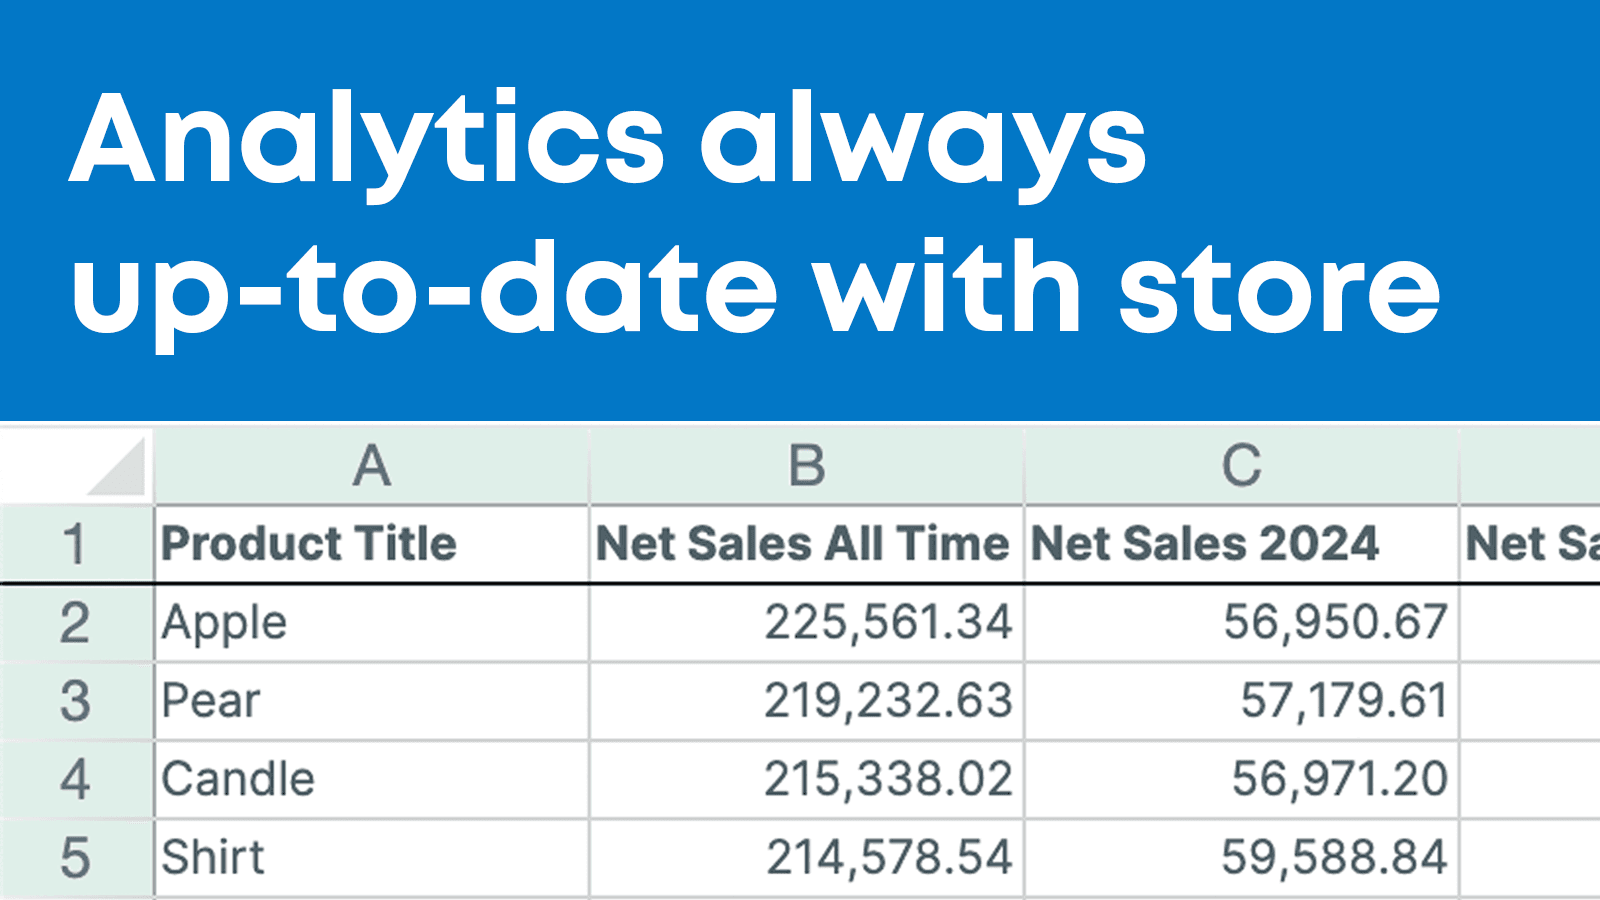
Task: Click the value 225,561.34 cell
Action: coord(889,621)
